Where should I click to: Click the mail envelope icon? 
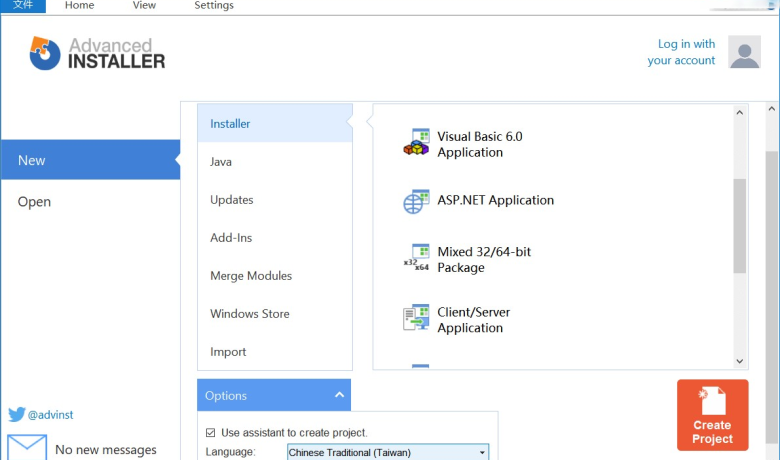tap(27, 447)
